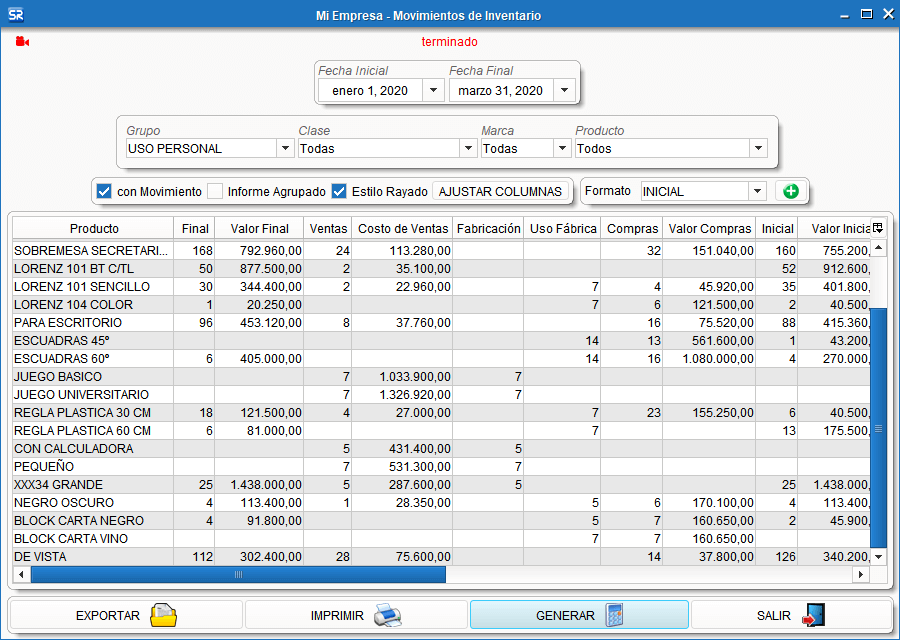The image size is (900, 640).
Task: Select the PEQUEÑO row
Action: coord(441,467)
